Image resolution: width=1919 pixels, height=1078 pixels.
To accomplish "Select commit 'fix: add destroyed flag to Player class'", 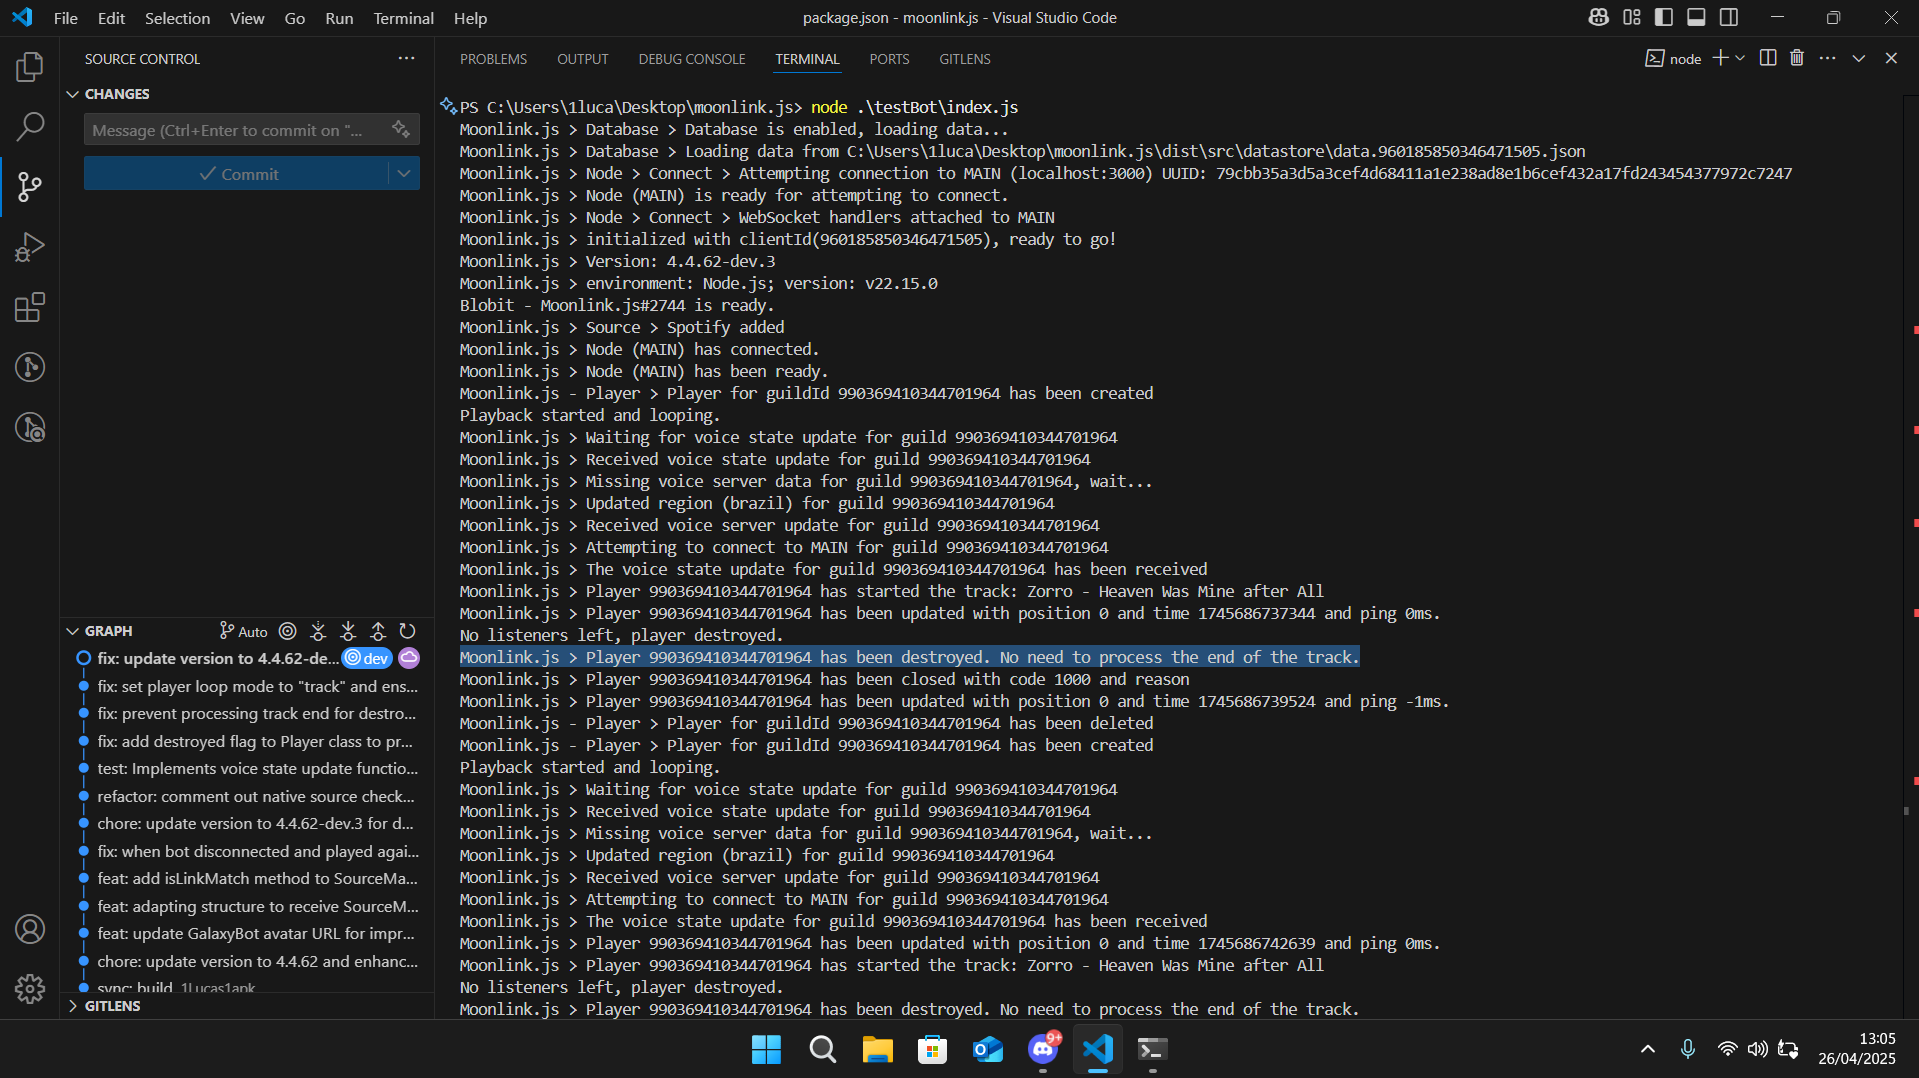I will pos(247,741).
